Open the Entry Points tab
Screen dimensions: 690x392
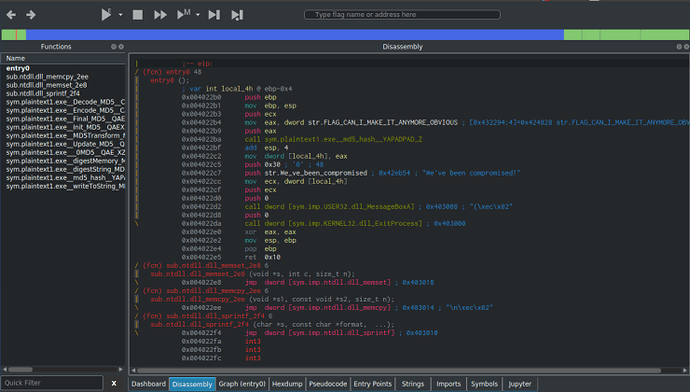(x=372, y=384)
